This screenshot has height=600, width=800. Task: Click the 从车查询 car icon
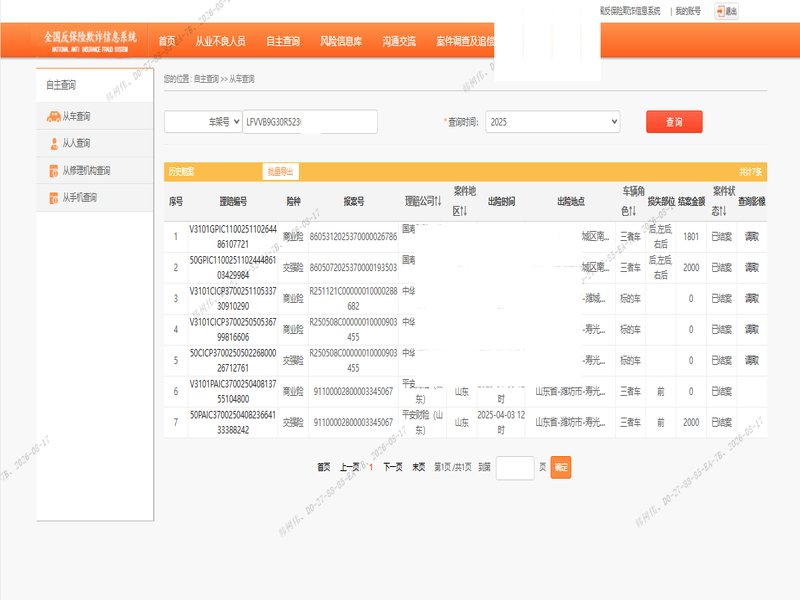point(54,117)
